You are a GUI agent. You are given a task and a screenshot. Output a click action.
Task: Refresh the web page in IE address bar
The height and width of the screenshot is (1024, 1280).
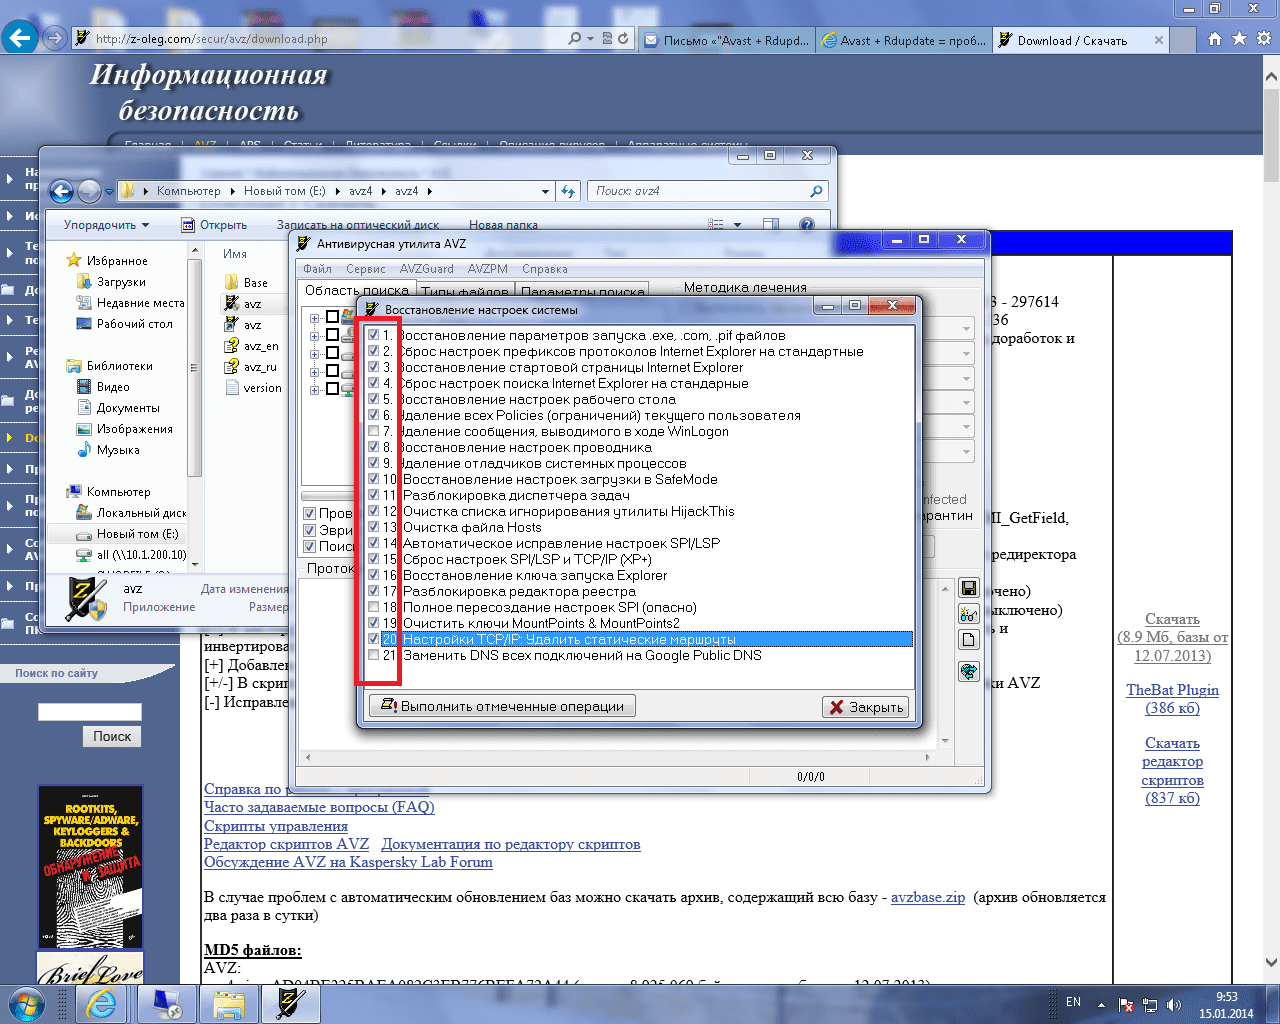tap(623, 39)
